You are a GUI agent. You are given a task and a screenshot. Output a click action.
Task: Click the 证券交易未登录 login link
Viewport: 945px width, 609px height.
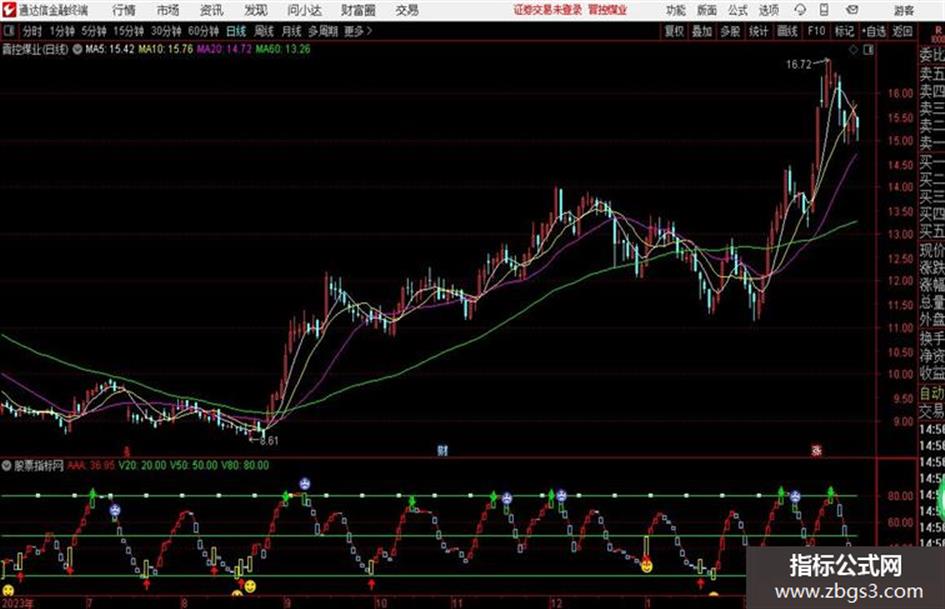coord(548,10)
